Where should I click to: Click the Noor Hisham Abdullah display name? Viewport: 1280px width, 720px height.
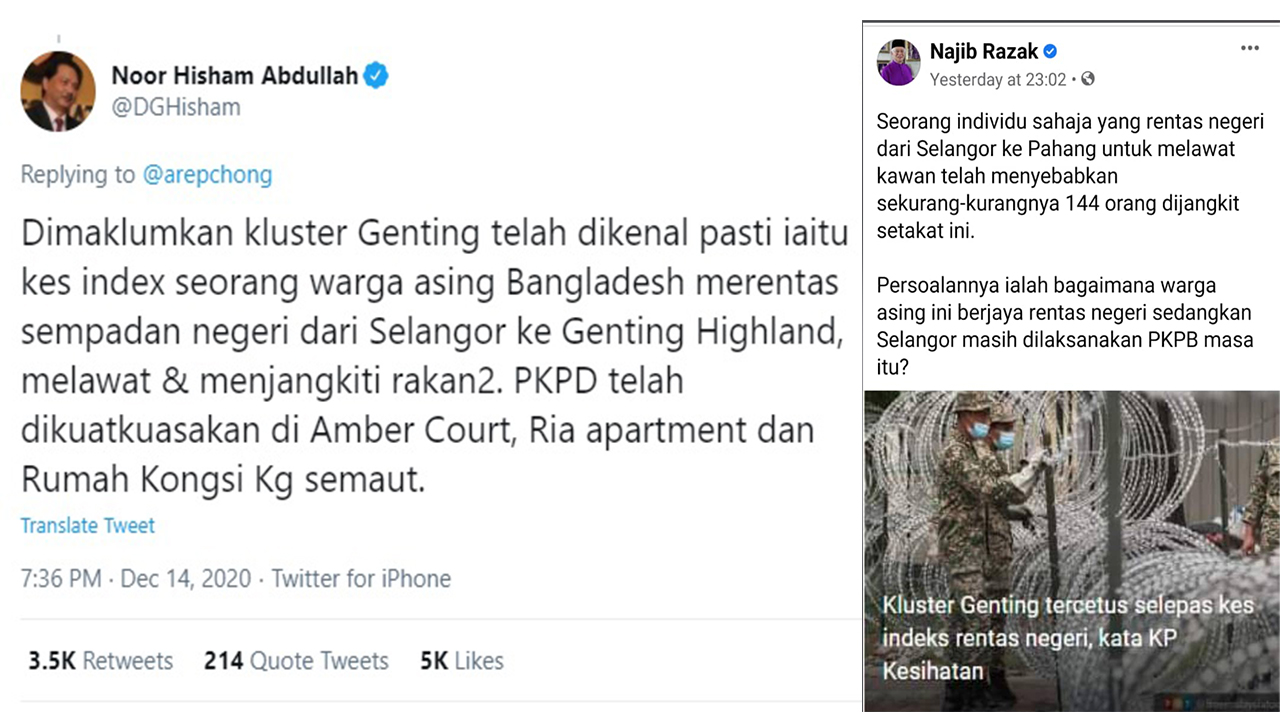click(234, 75)
